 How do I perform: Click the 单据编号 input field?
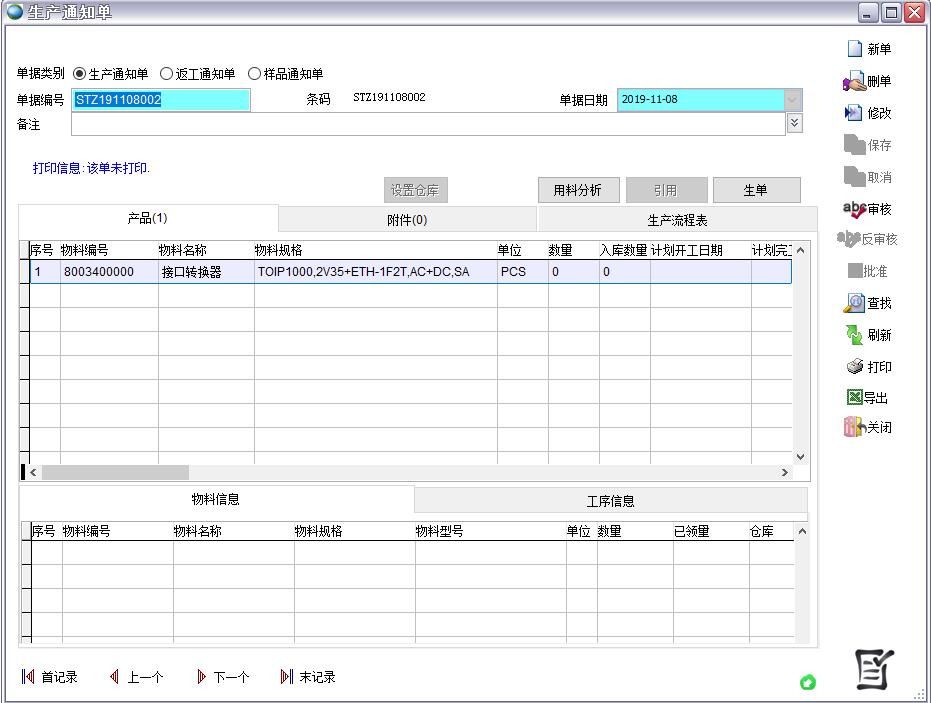click(x=160, y=100)
